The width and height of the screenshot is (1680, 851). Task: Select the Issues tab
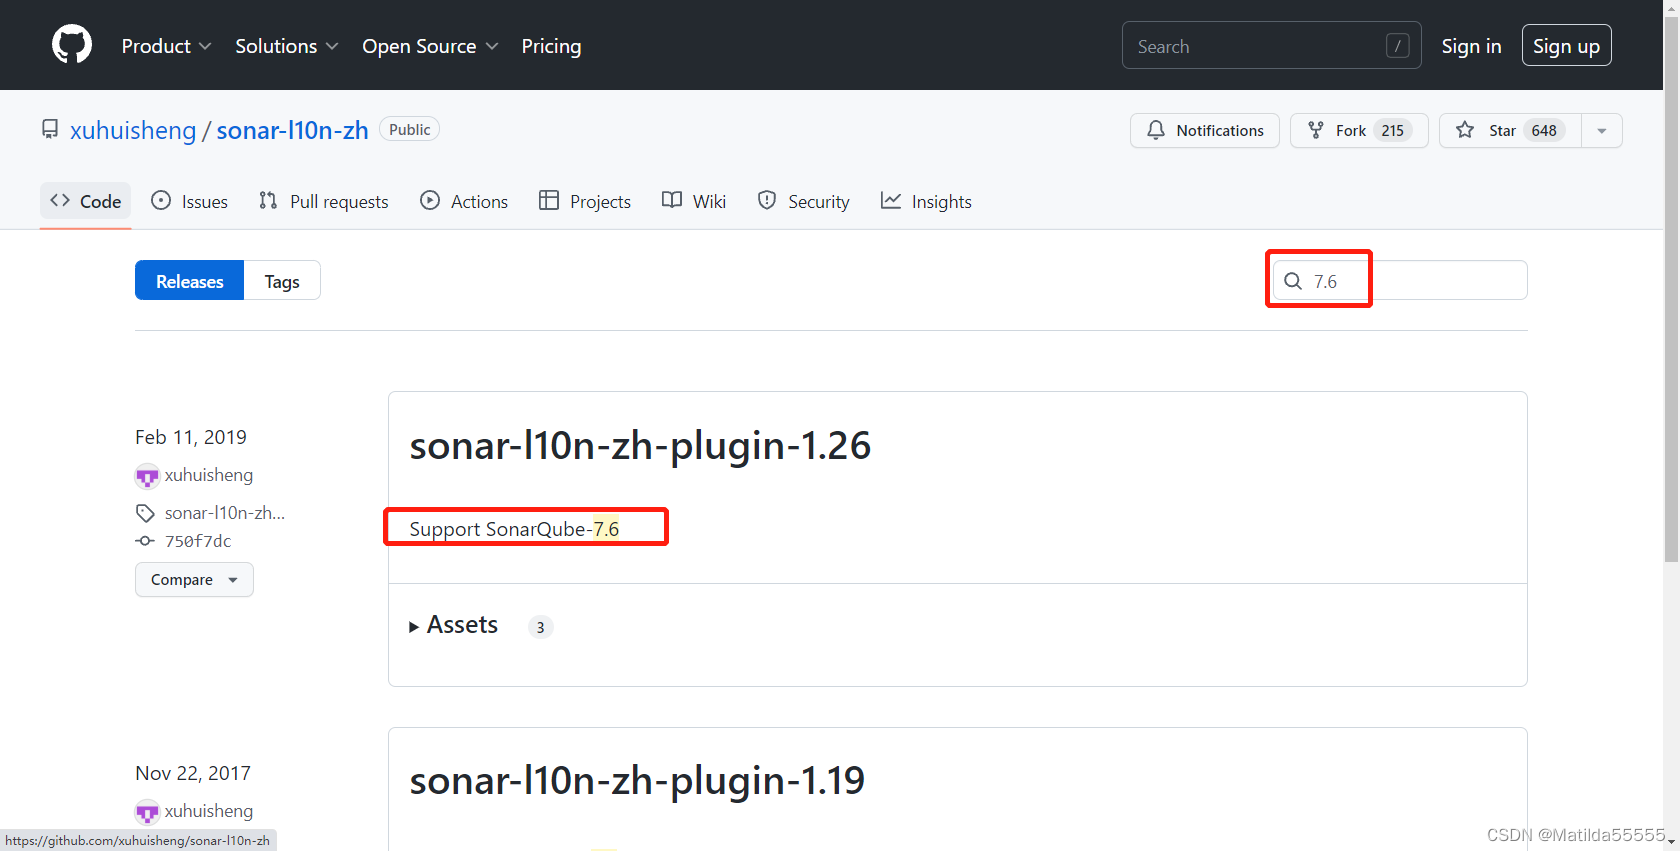pos(189,201)
